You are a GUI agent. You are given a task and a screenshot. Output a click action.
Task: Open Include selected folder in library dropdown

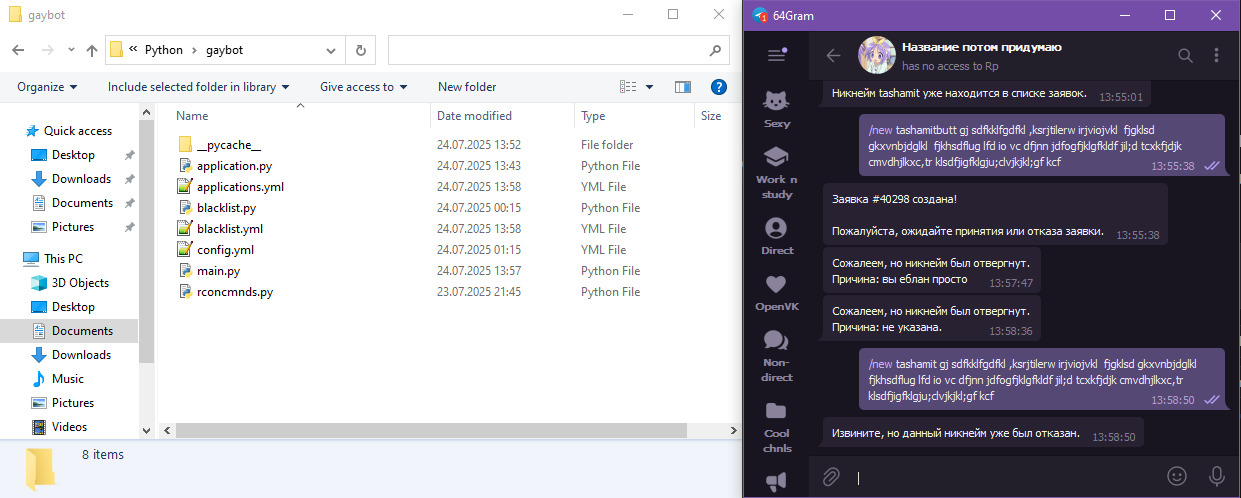tap(198, 87)
